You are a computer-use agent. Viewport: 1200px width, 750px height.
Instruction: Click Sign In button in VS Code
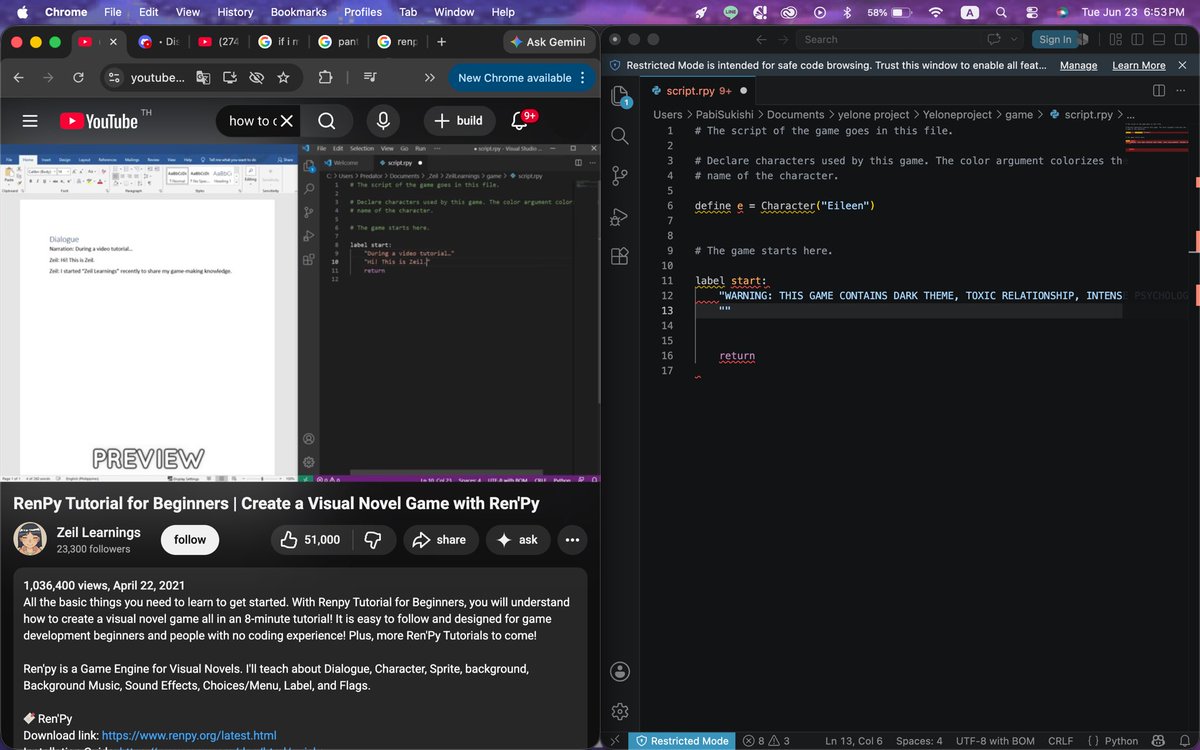click(1055, 39)
